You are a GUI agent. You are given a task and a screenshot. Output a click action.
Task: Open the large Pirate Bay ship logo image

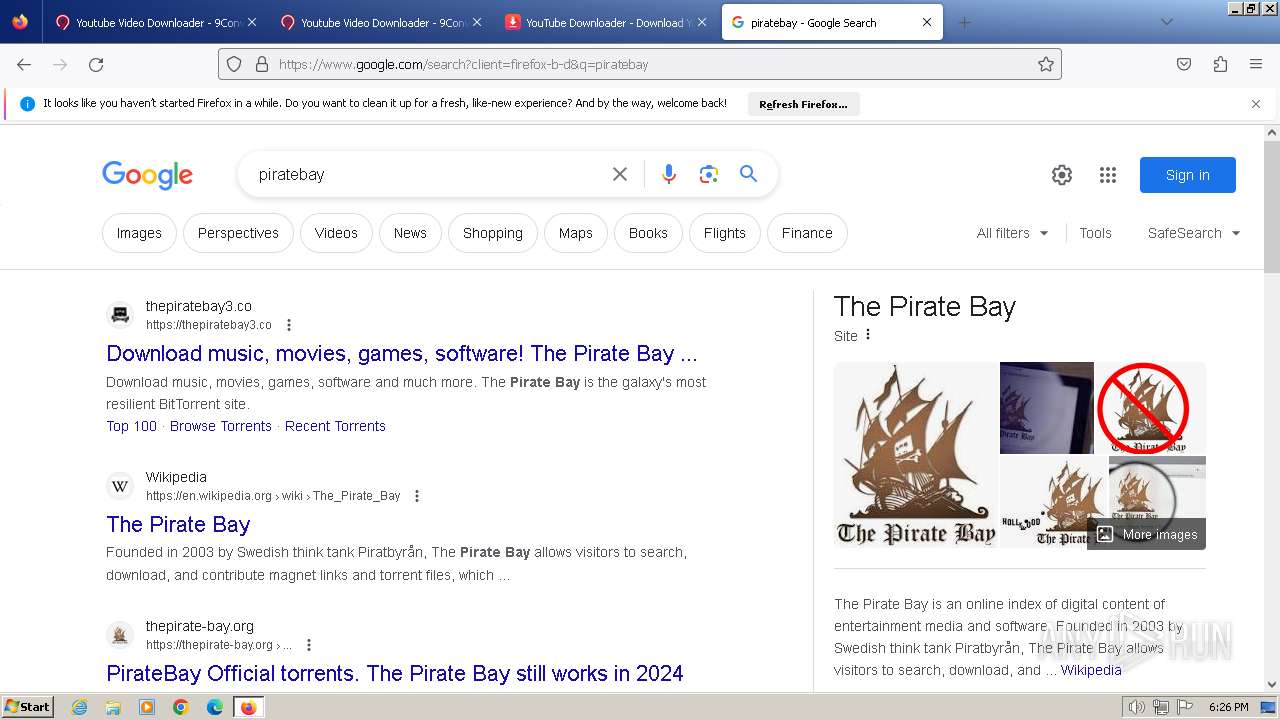point(916,455)
